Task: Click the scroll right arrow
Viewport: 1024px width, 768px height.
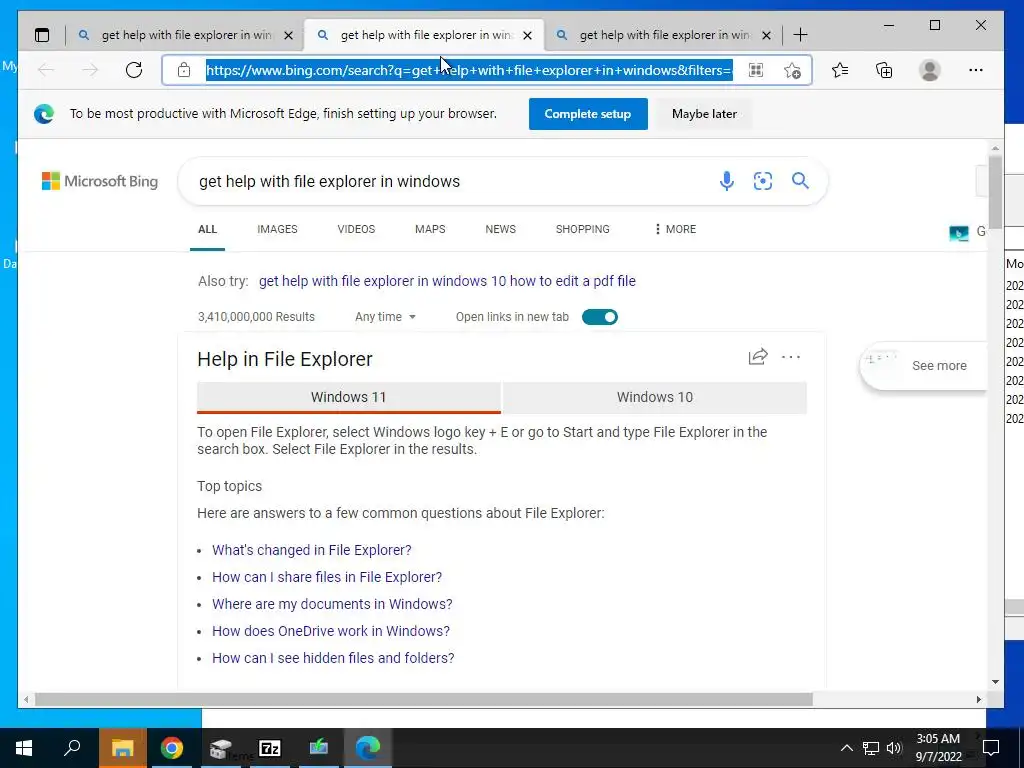Action: (978, 699)
